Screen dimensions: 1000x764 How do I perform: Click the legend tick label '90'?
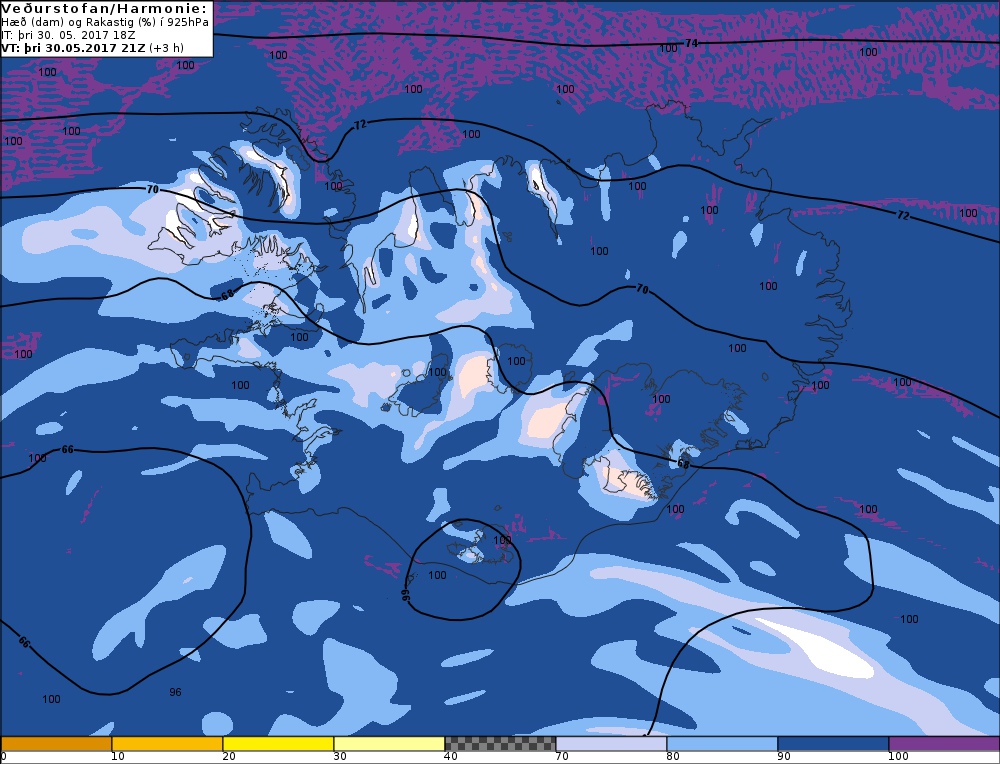click(x=784, y=757)
